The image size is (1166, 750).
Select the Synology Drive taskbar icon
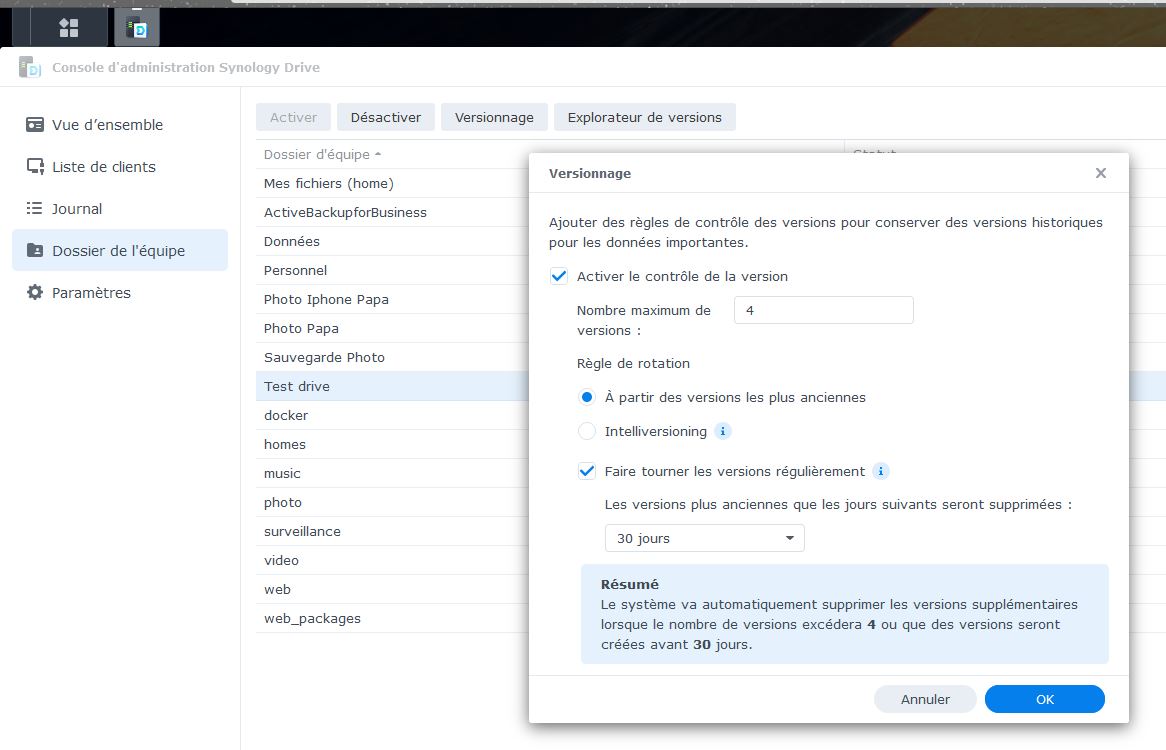pos(137,28)
